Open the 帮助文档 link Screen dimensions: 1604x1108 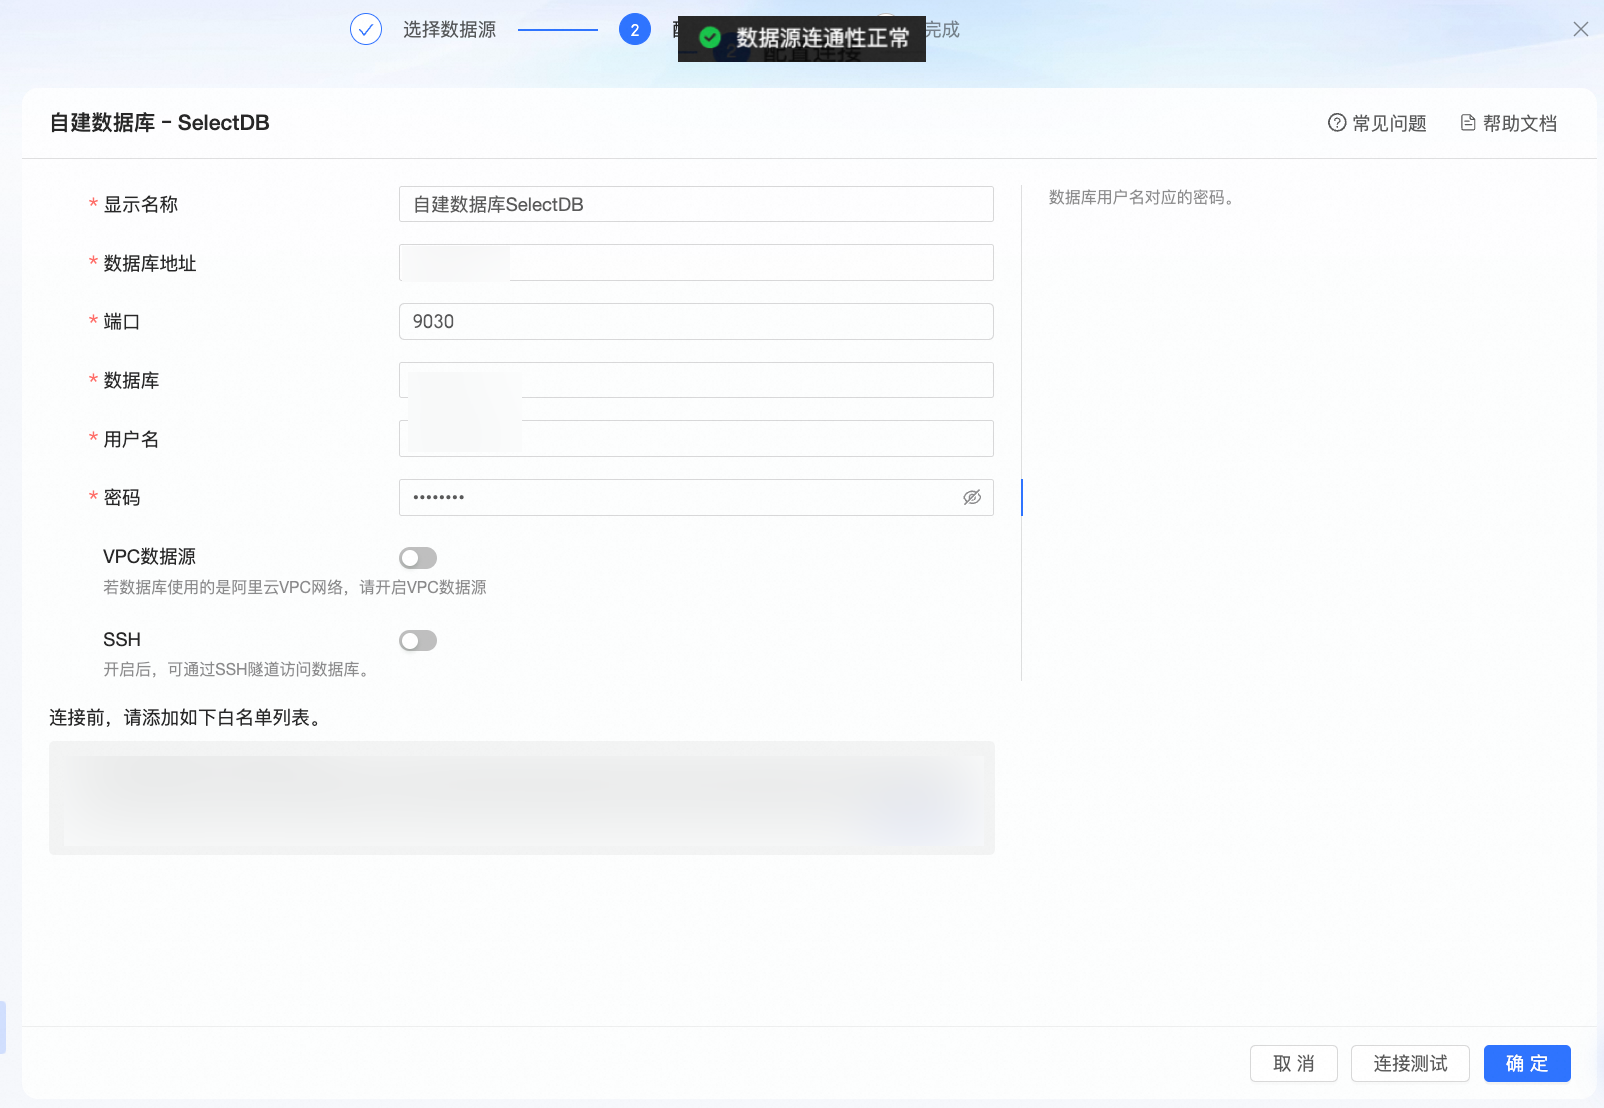tap(1509, 123)
